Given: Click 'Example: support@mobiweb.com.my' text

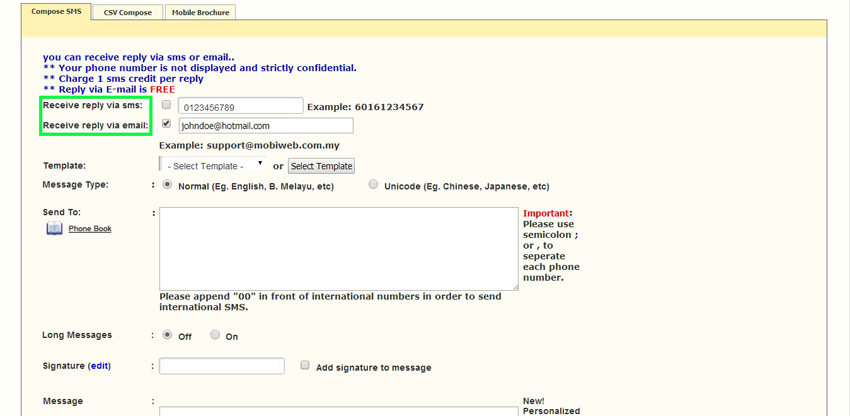Looking at the screenshot, I should (249, 146).
